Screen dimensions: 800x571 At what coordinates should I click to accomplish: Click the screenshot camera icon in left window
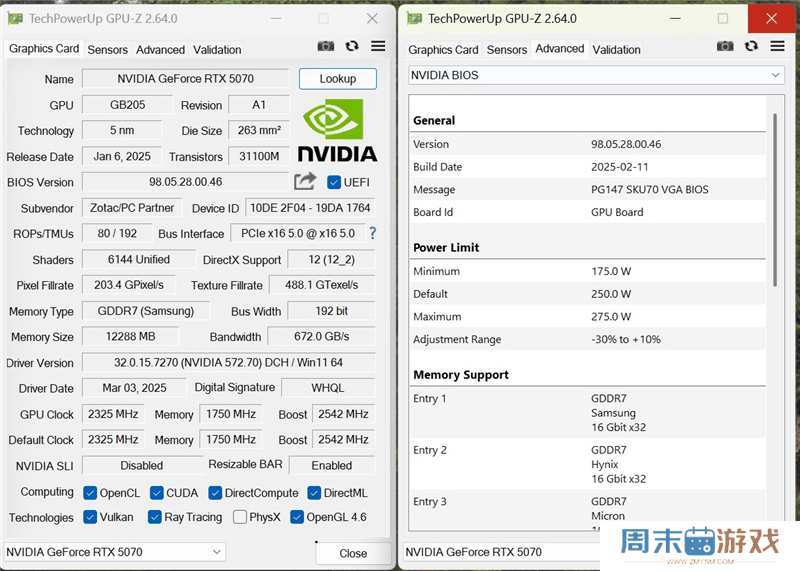point(326,46)
